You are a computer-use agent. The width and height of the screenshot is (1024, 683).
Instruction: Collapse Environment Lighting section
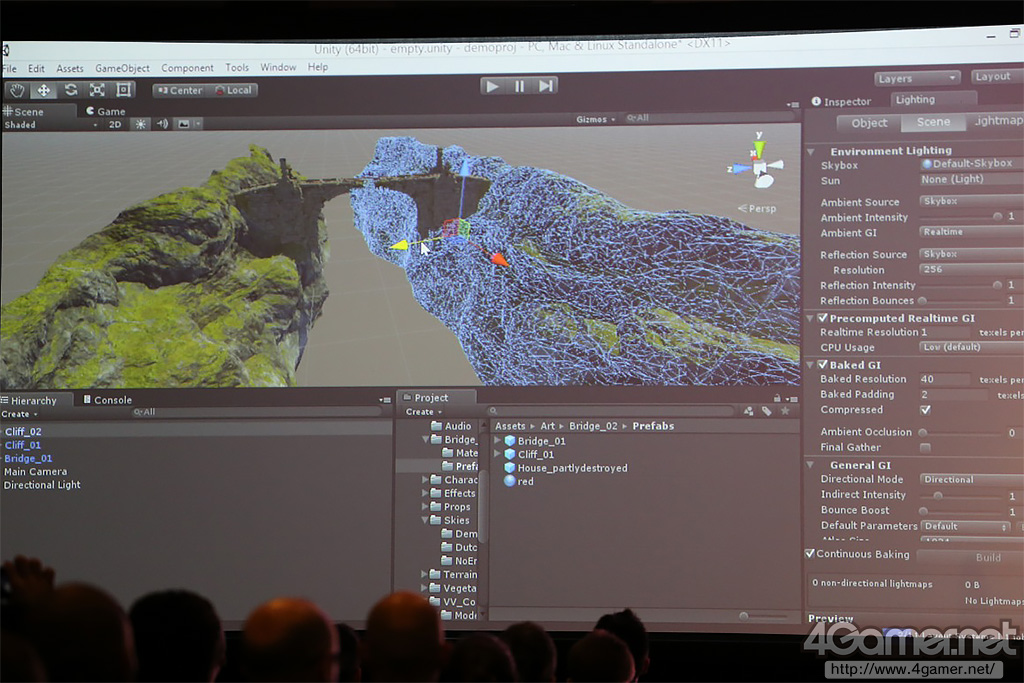(x=810, y=151)
